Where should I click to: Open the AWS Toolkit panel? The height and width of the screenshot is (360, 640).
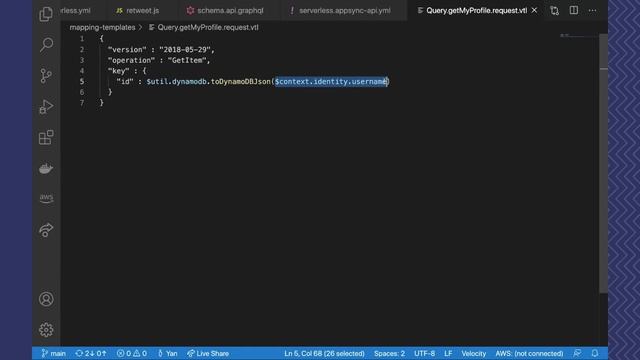click(46, 198)
